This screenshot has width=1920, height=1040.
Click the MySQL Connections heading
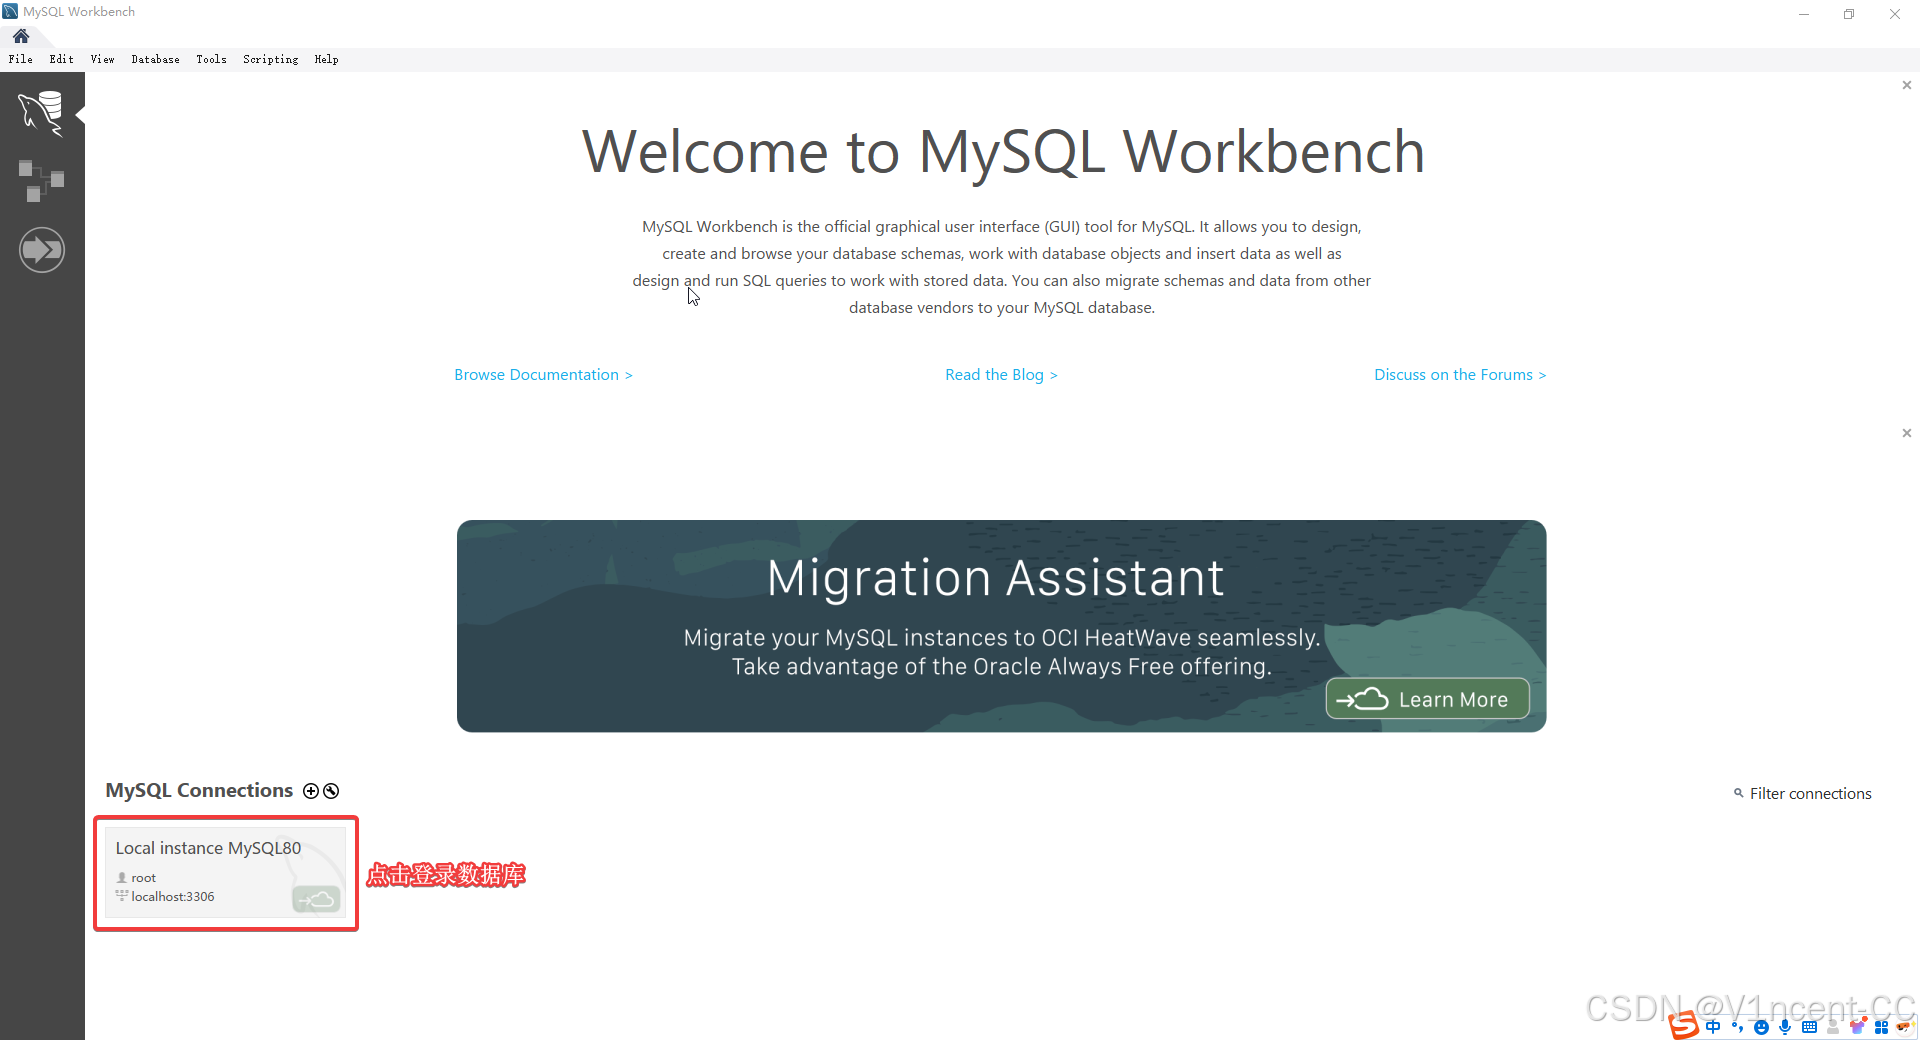pyautogui.click(x=199, y=790)
